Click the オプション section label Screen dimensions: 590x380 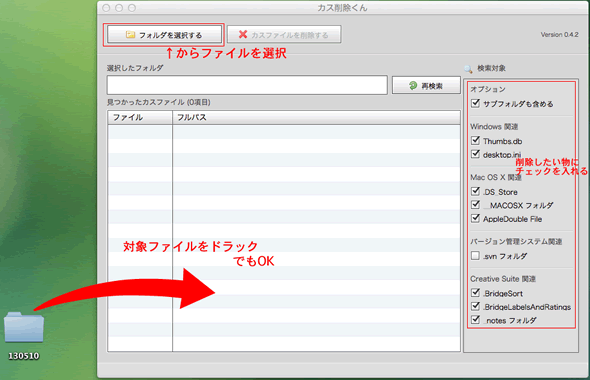click(x=488, y=89)
